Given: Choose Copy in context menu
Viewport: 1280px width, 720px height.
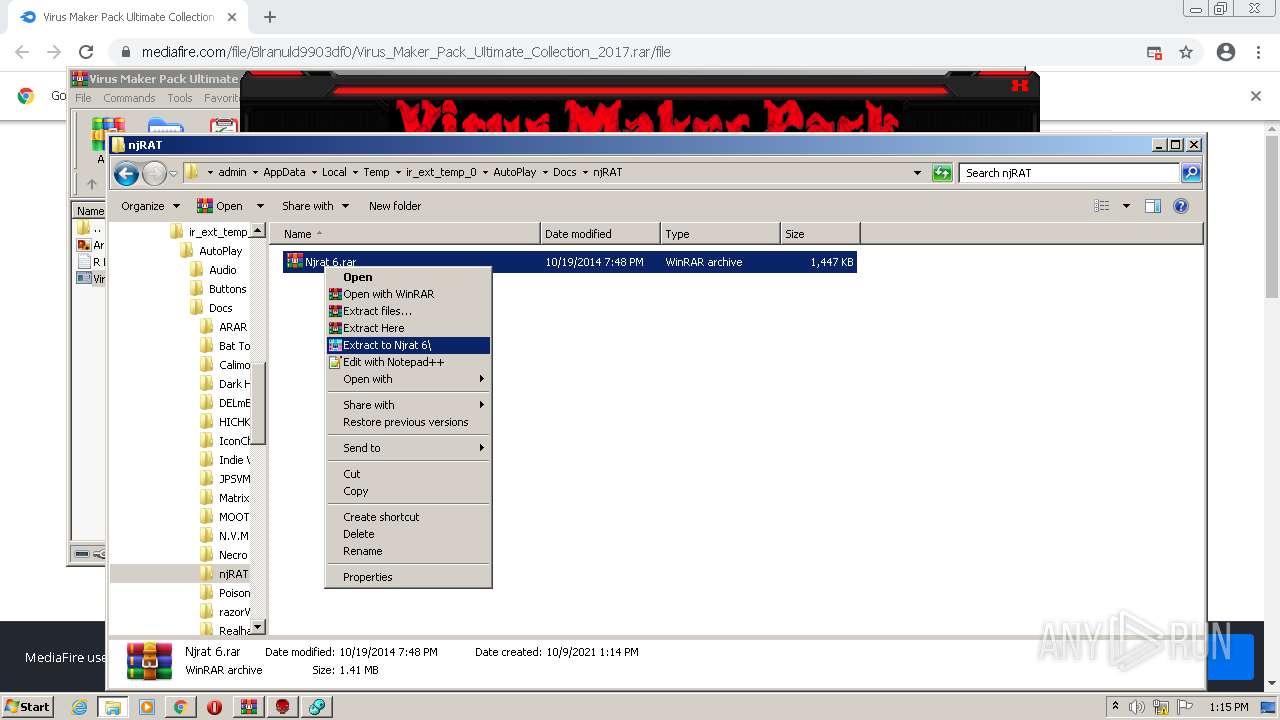Looking at the screenshot, I should click(x=408, y=491).
